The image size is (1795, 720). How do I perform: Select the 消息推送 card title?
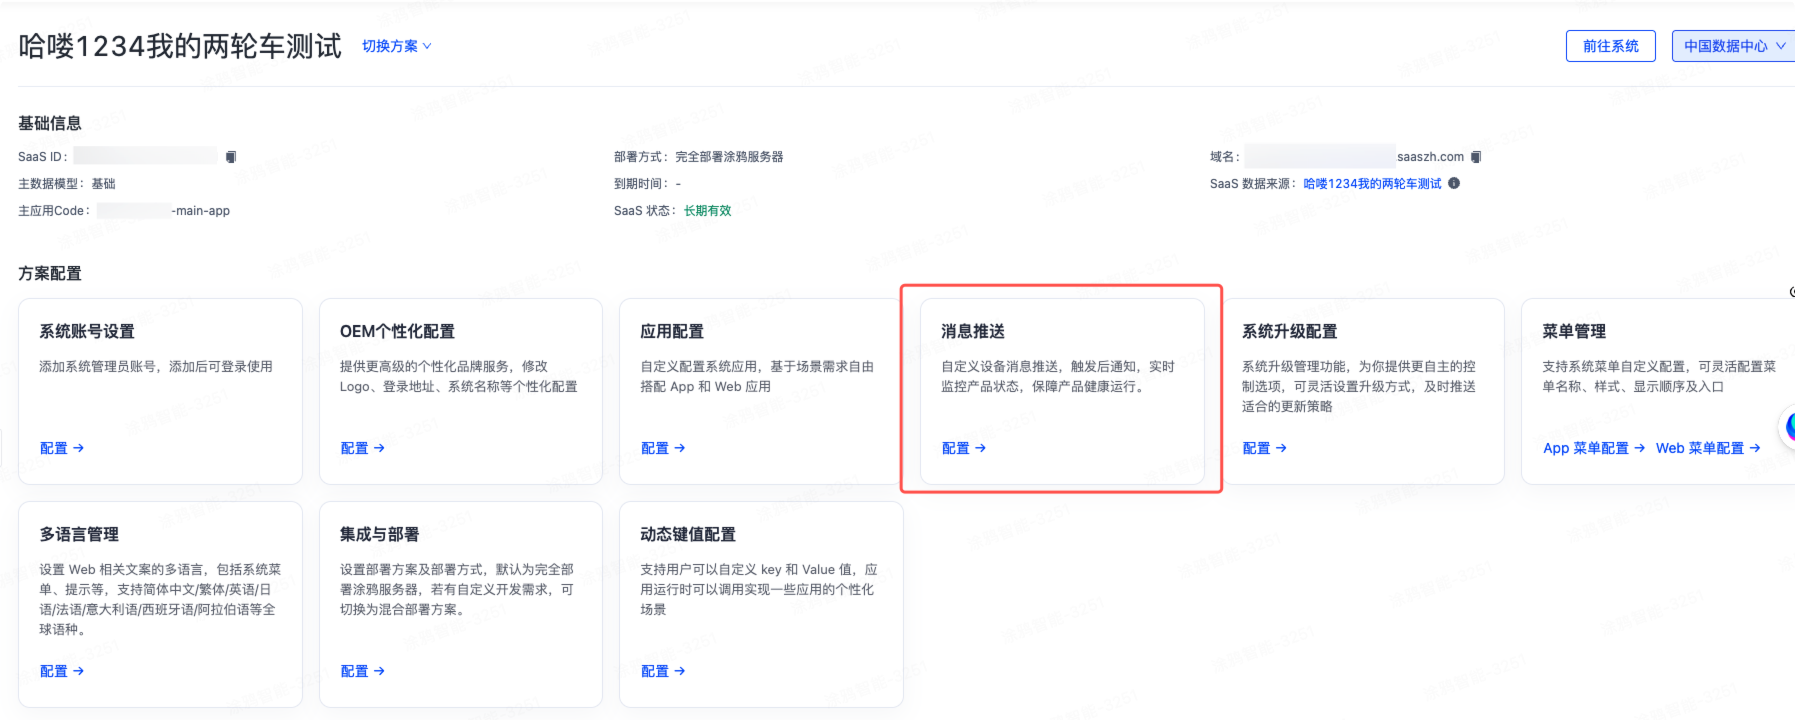973,331
